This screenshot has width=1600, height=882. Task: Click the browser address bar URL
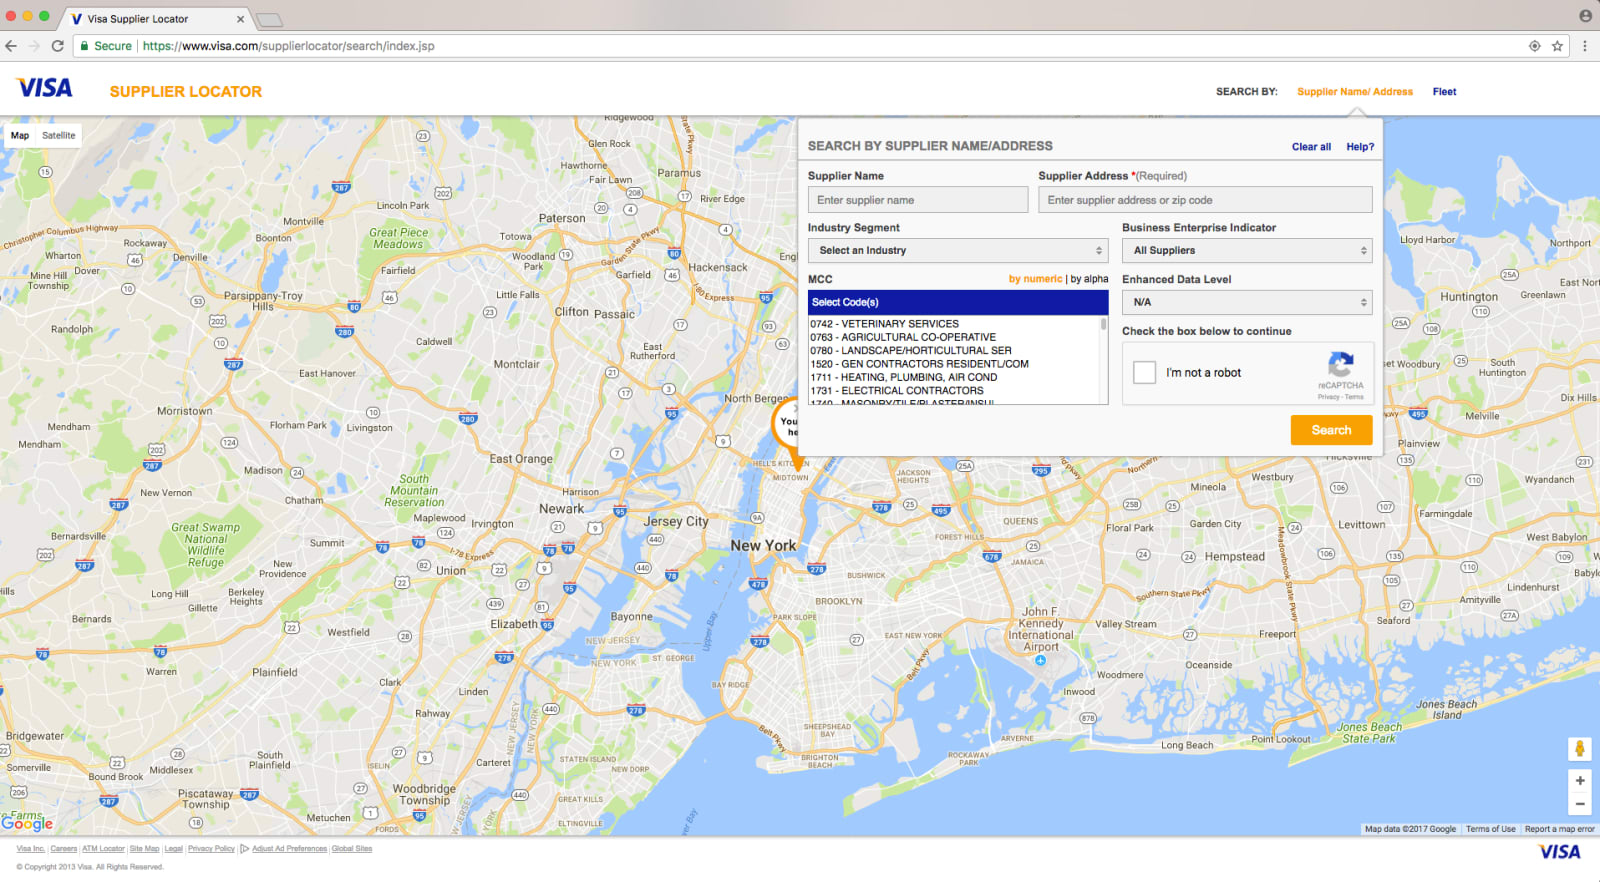(x=288, y=46)
